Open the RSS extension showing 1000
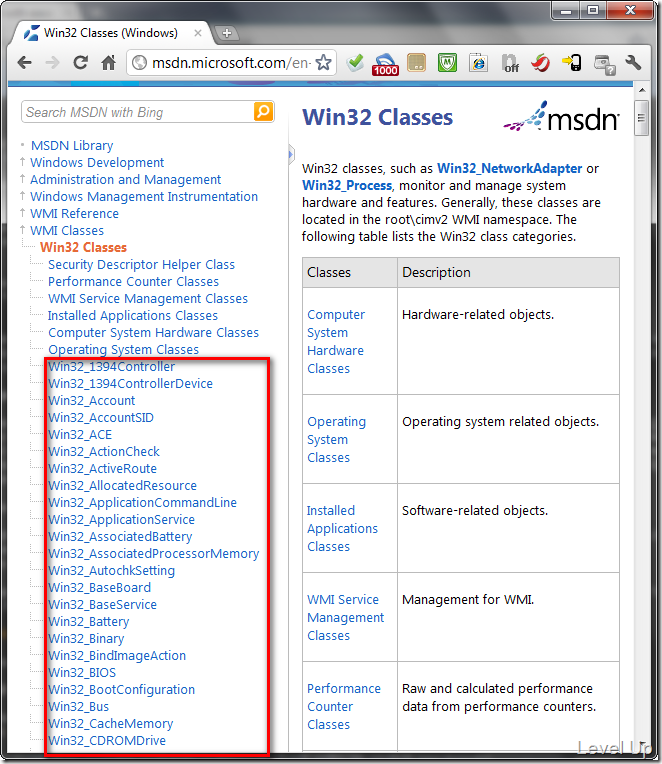 (x=385, y=64)
